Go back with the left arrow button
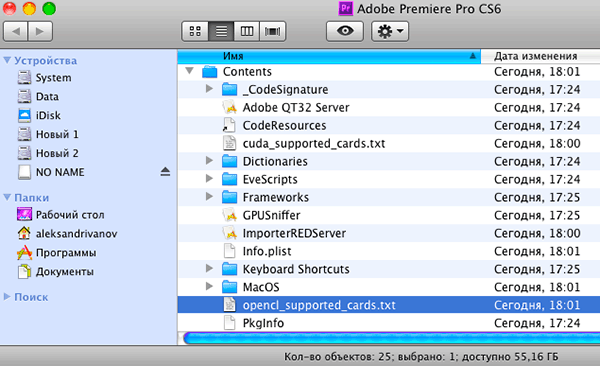 [x=16, y=31]
